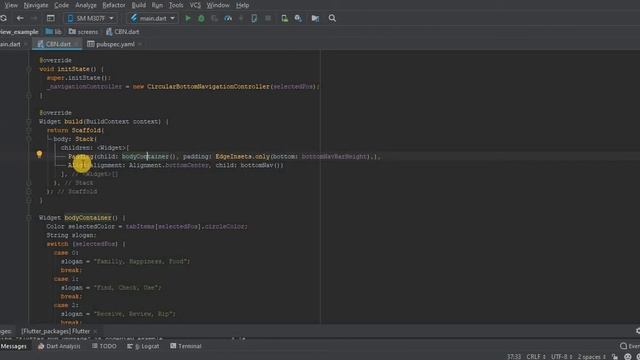Run the app with green play button

(188, 18)
